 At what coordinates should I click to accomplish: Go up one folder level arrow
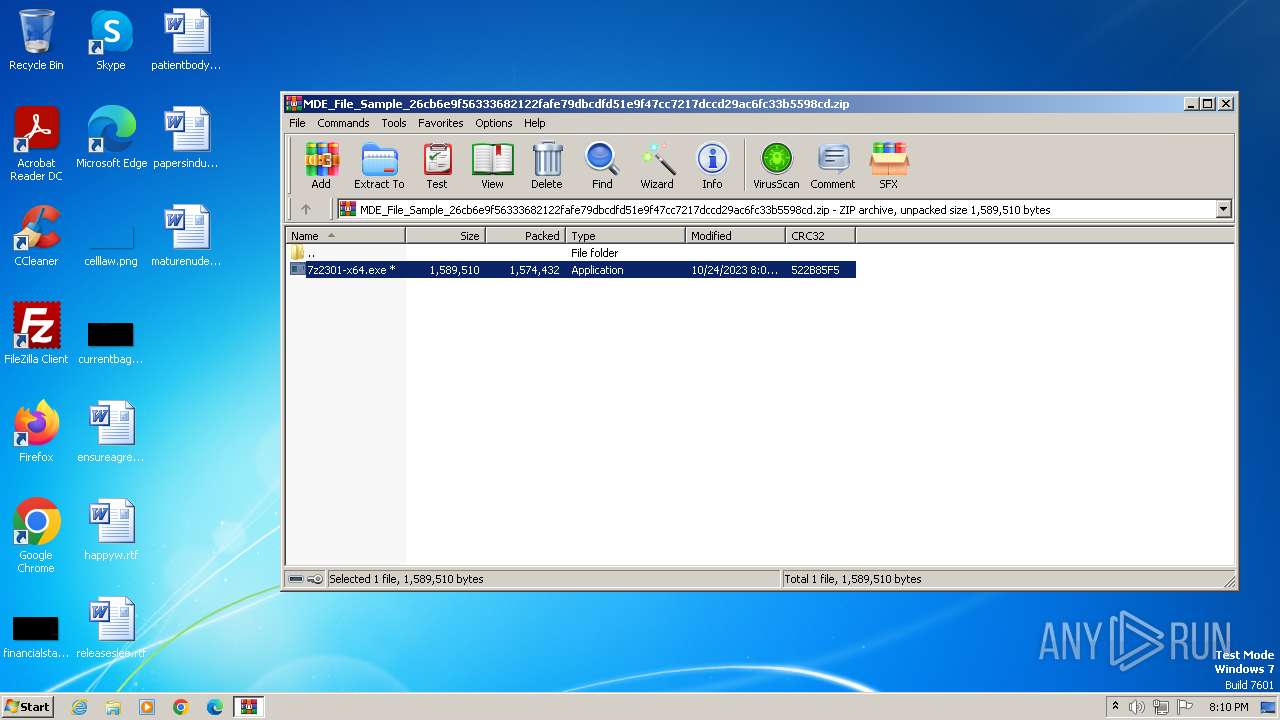(306, 209)
